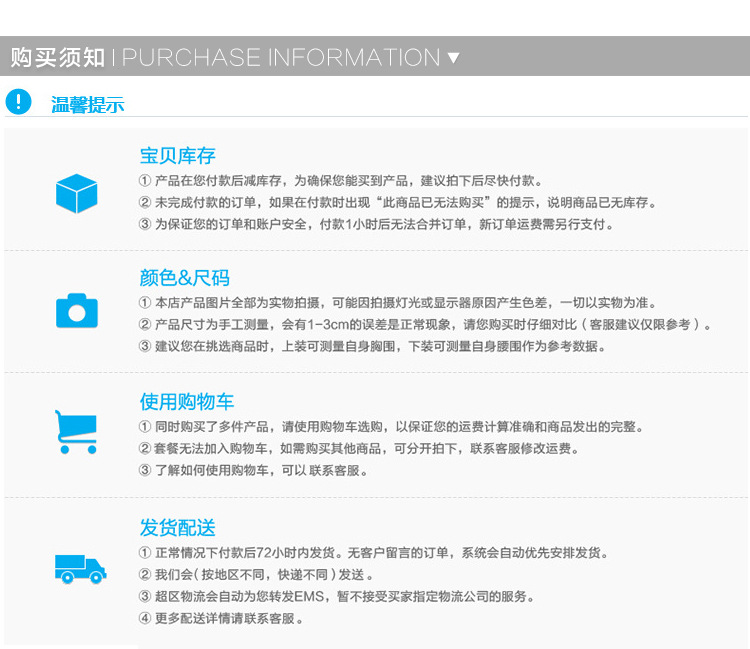This screenshot has width=750, height=649.
Task: Select the 购买须知 header title
Action: click(57, 58)
